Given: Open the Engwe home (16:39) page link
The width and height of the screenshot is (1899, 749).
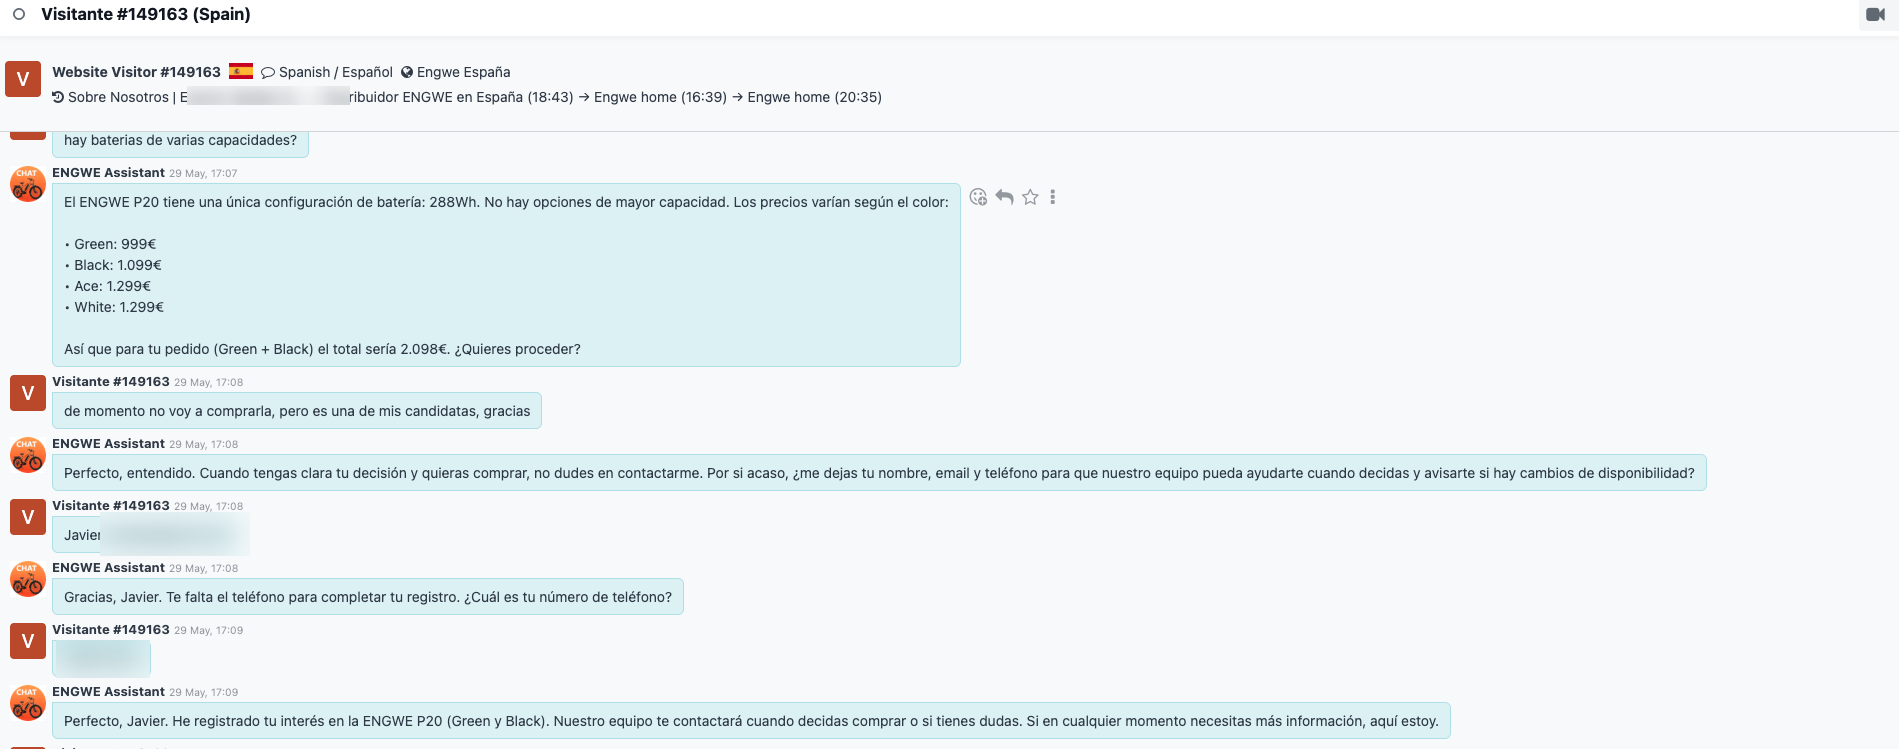Looking at the screenshot, I should 660,97.
